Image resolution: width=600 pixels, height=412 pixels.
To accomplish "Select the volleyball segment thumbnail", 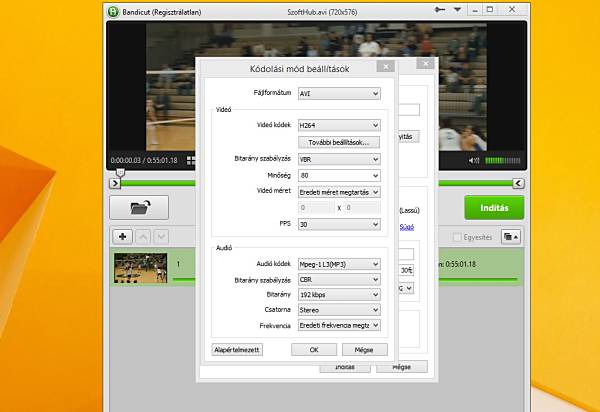I will (x=140, y=268).
